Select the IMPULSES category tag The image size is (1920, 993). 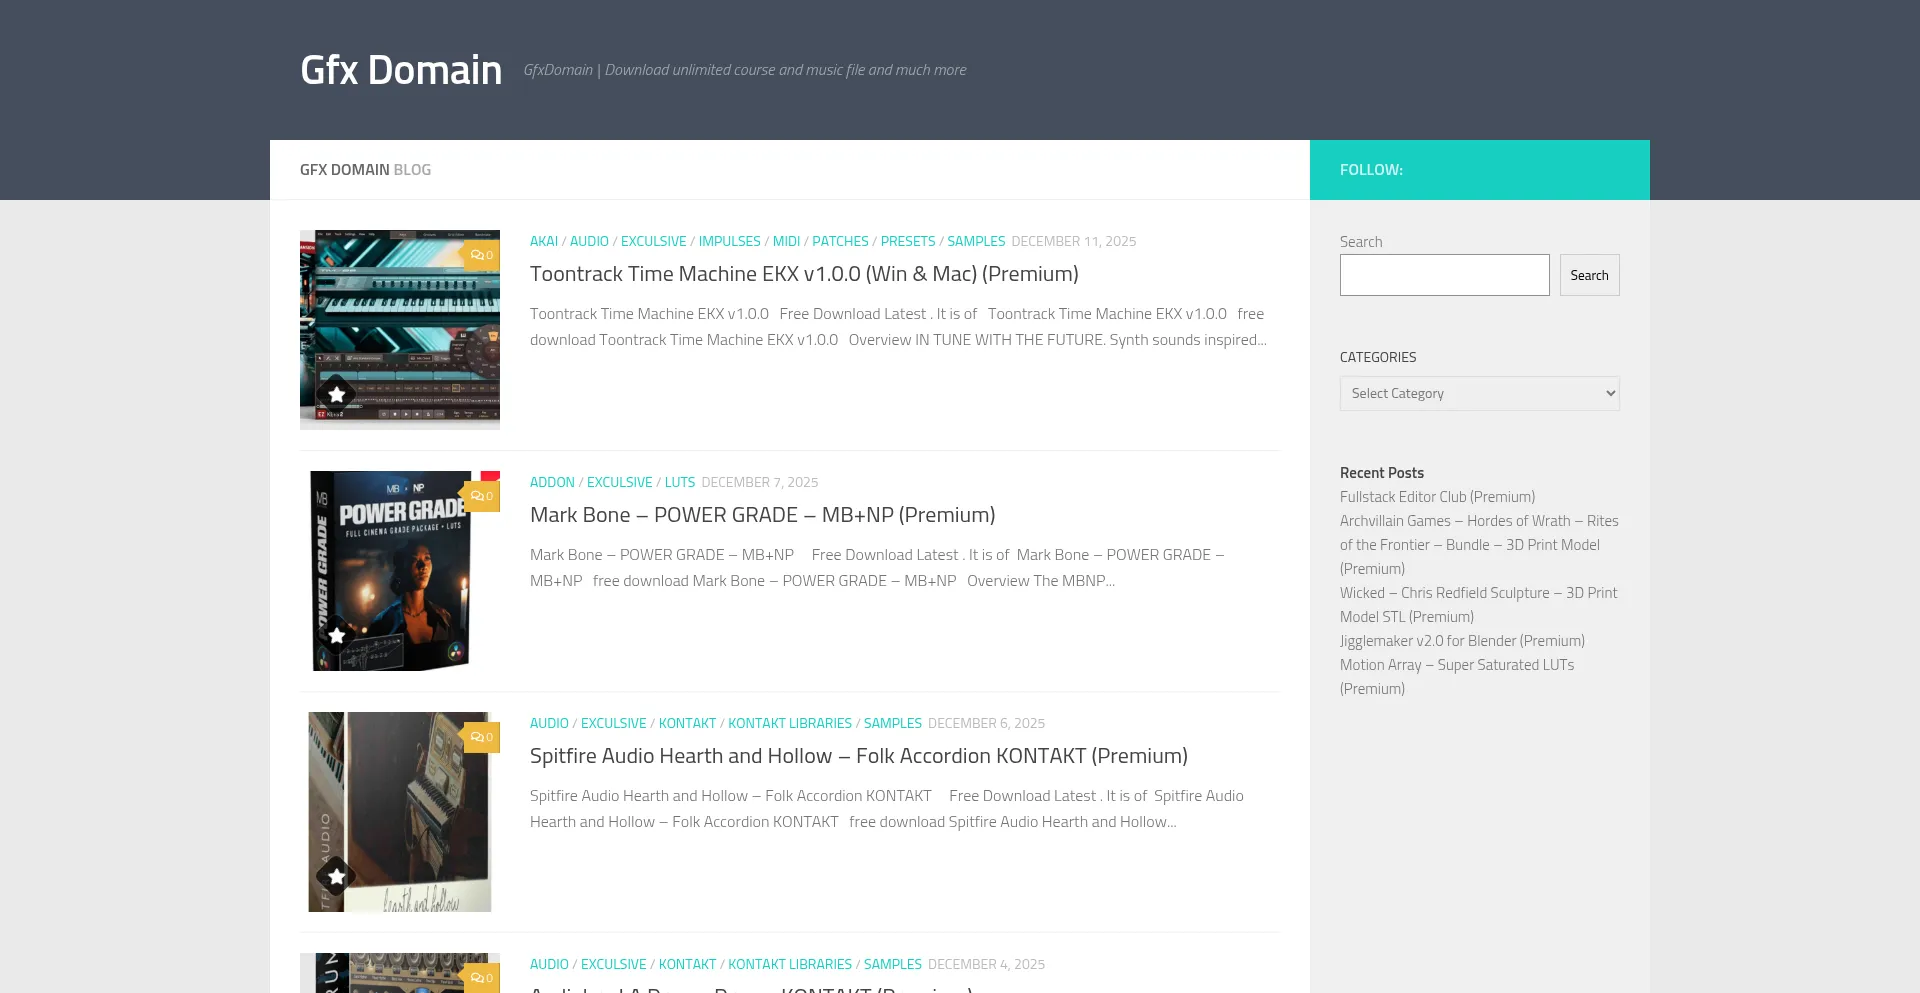click(x=729, y=241)
